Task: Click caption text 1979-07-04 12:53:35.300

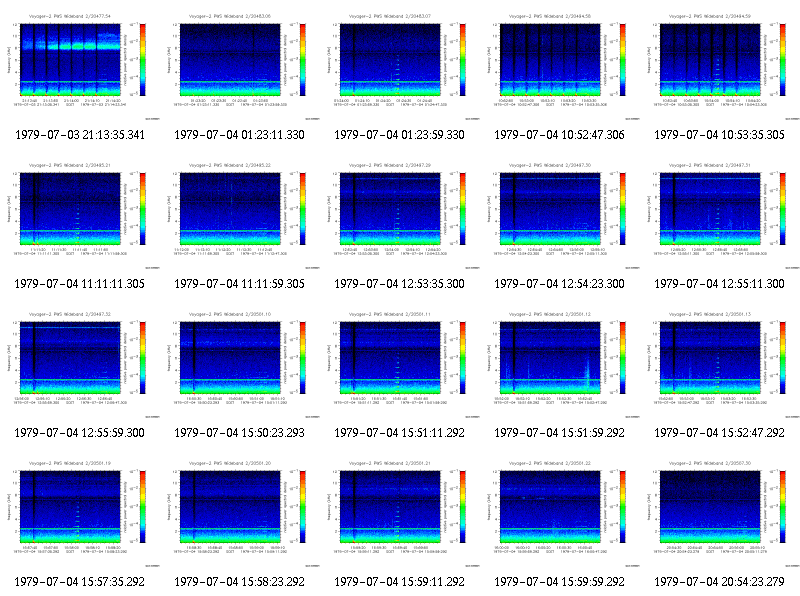Action: pyautogui.click(x=399, y=284)
